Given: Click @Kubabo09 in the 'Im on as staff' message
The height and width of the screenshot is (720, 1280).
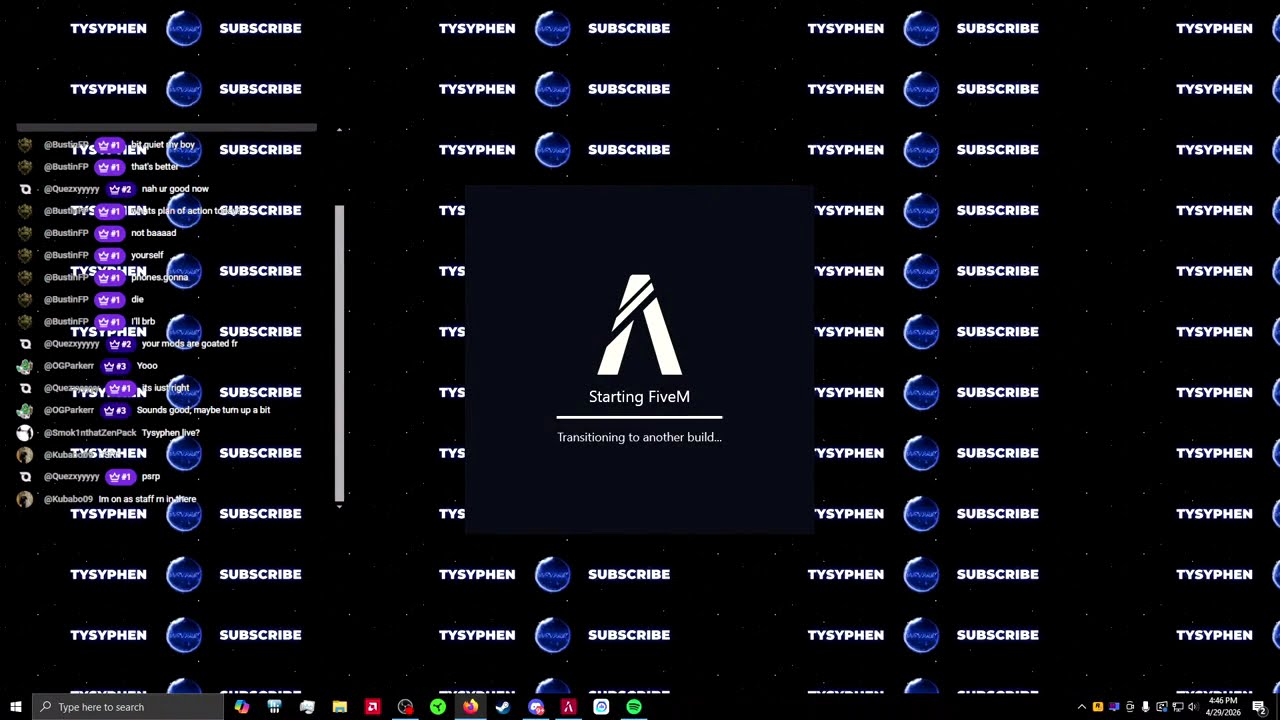Looking at the screenshot, I should tap(68, 499).
